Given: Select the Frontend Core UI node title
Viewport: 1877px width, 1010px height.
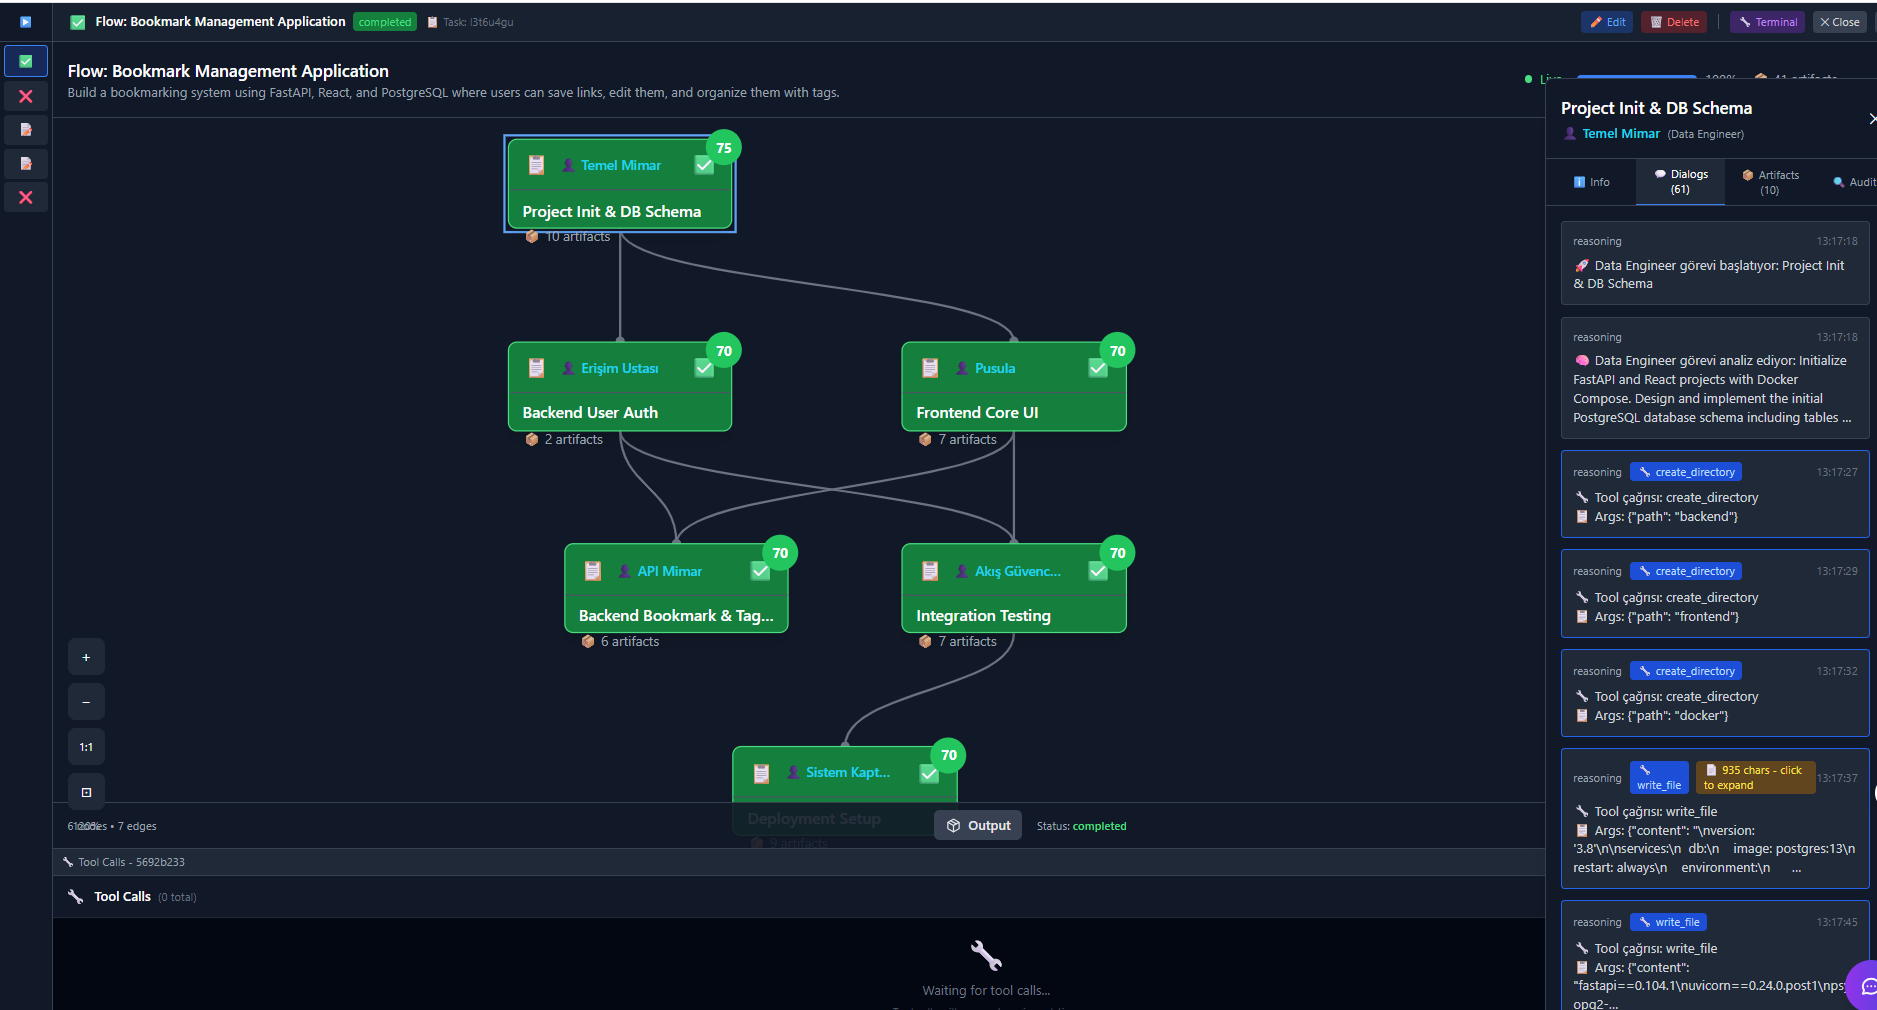Looking at the screenshot, I should point(977,413).
